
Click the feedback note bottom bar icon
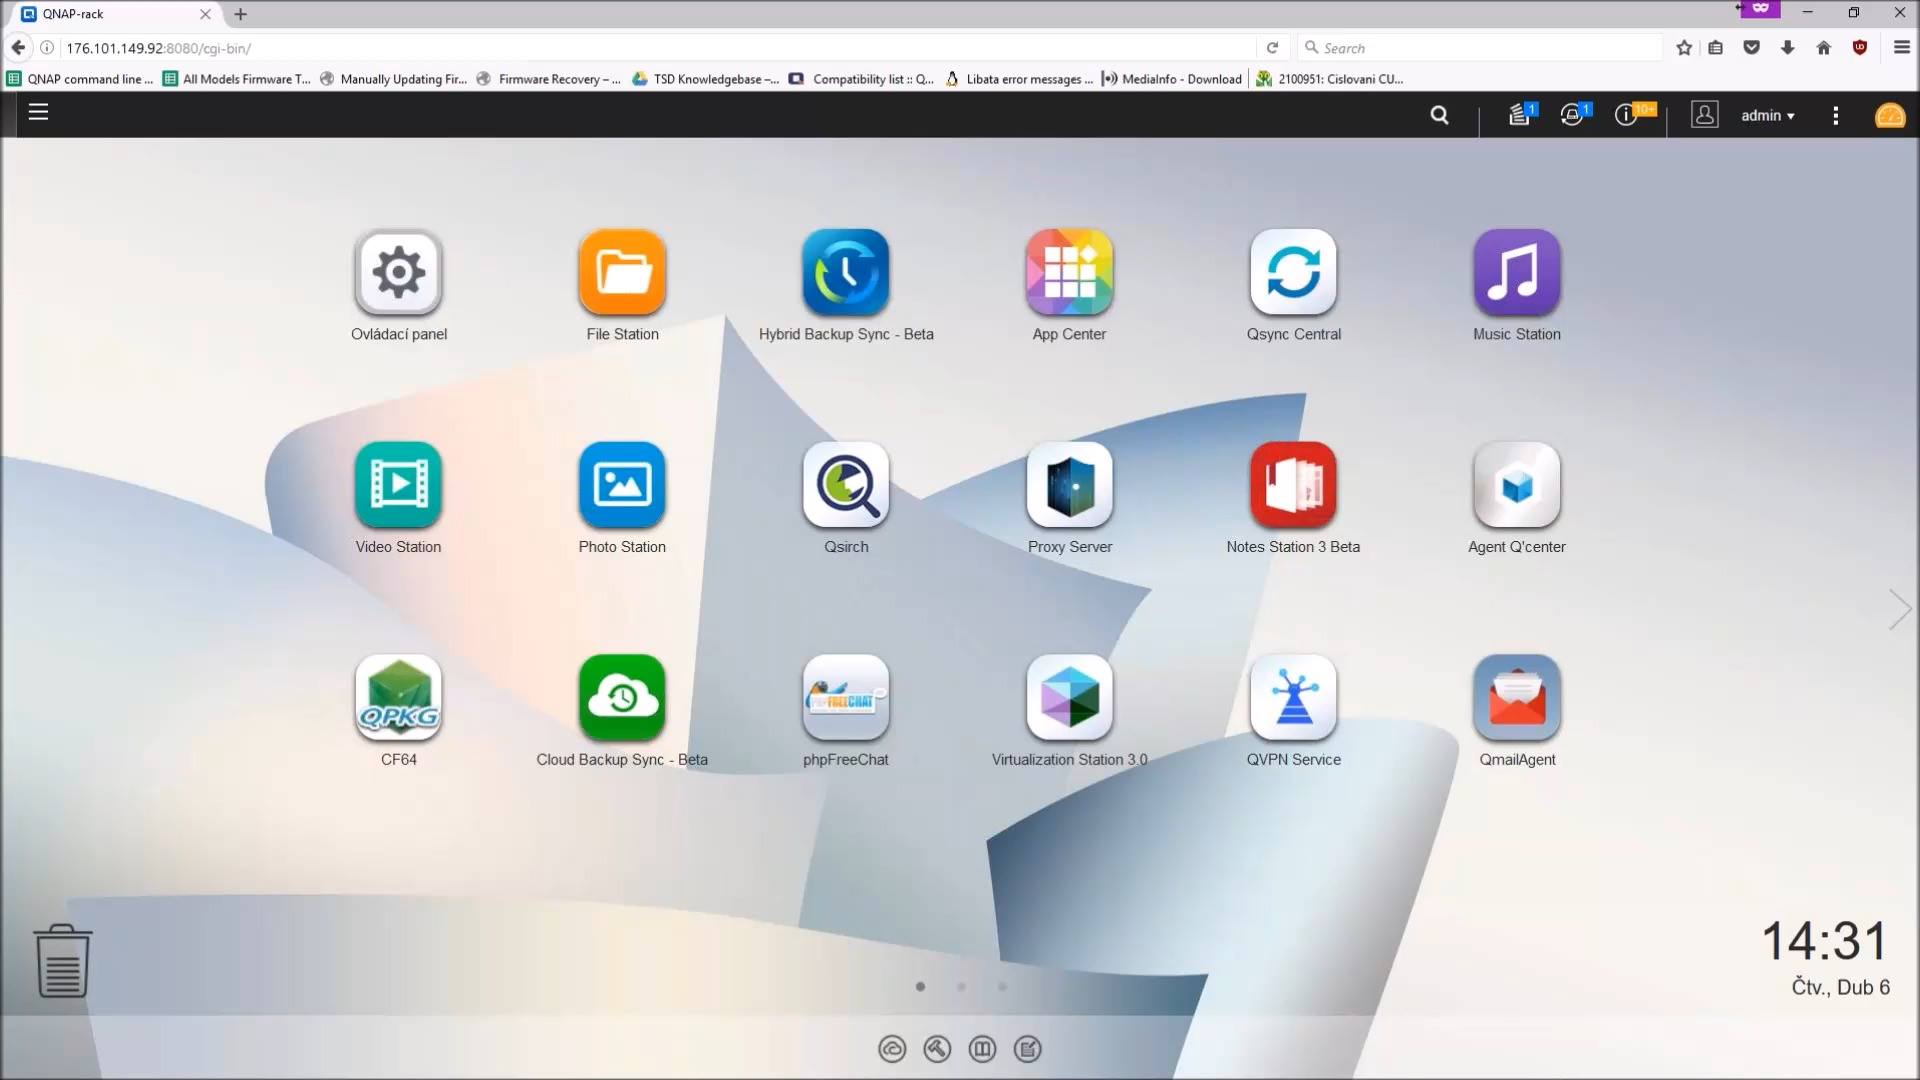(1028, 1049)
